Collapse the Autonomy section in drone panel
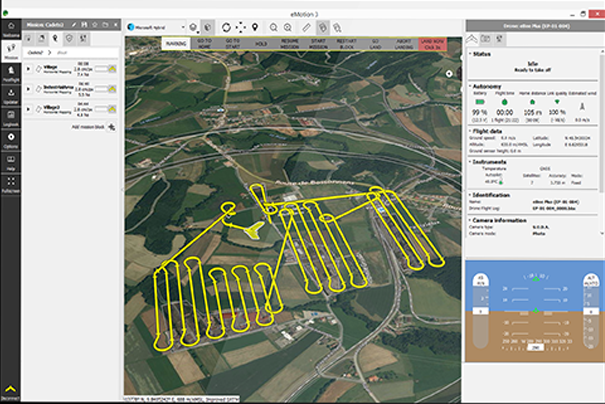Viewport: 605px width, 404px height. tap(471, 87)
